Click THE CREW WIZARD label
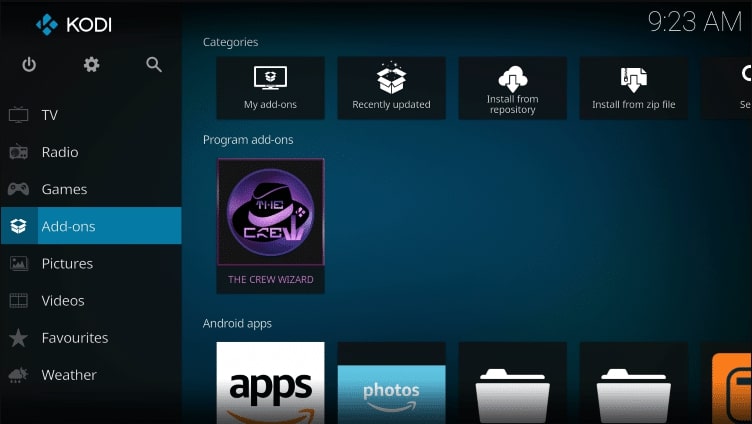The height and width of the screenshot is (424, 752). tap(270, 280)
